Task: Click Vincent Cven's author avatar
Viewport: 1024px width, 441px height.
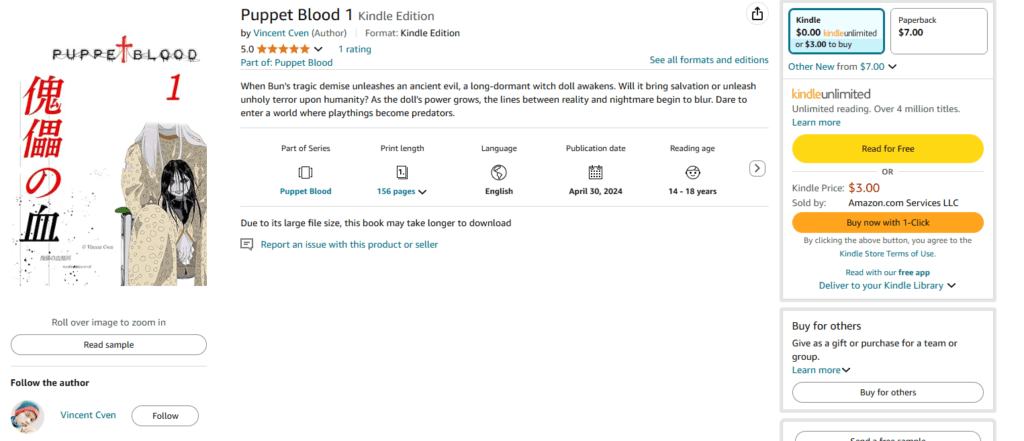Action: pyautogui.click(x=27, y=416)
